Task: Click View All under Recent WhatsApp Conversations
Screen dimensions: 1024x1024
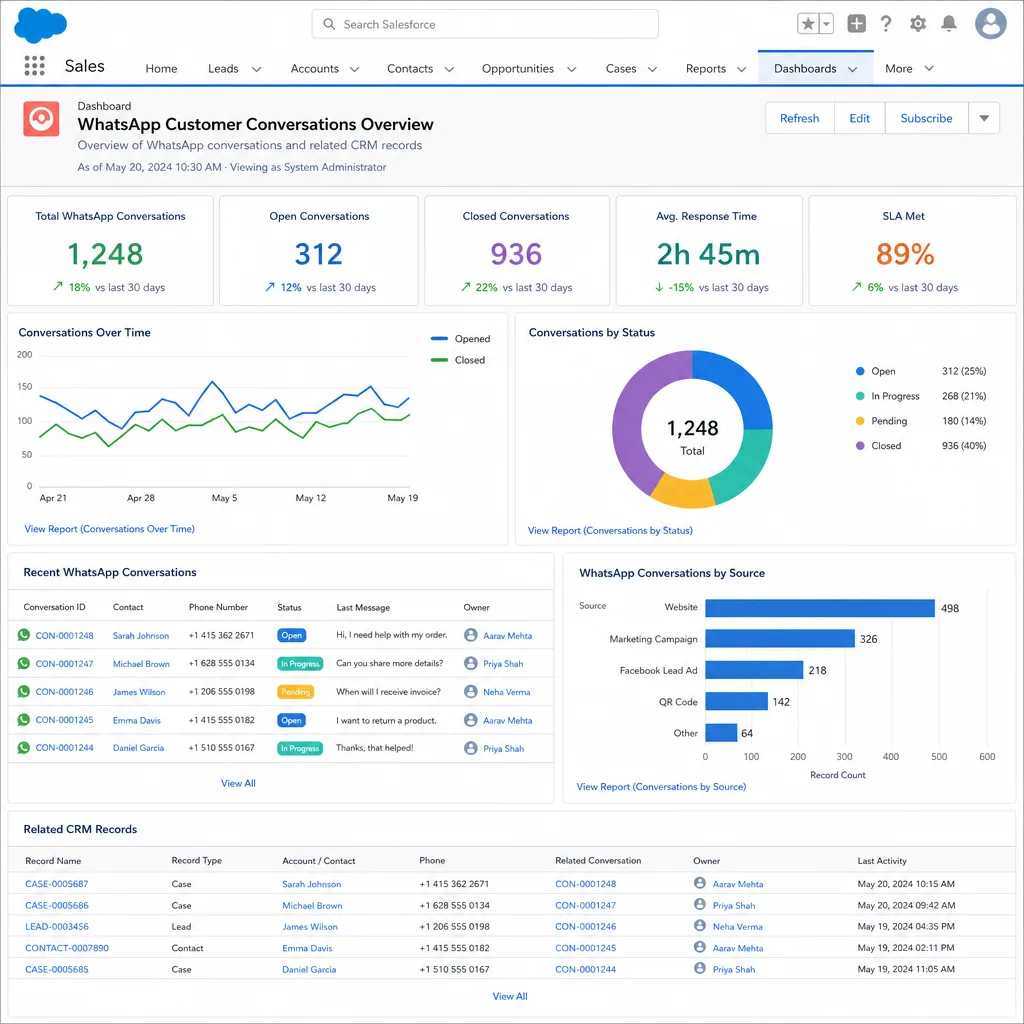Action: point(238,783)
